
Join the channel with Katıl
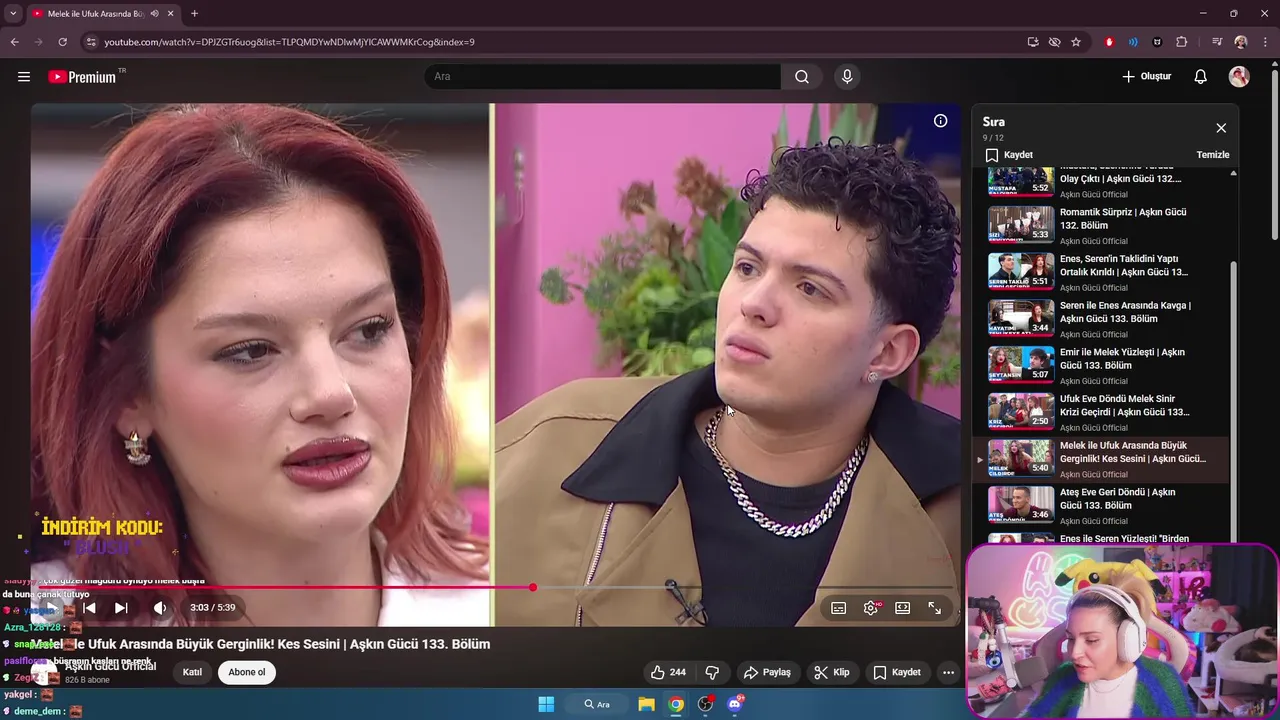tap(192, 672)
